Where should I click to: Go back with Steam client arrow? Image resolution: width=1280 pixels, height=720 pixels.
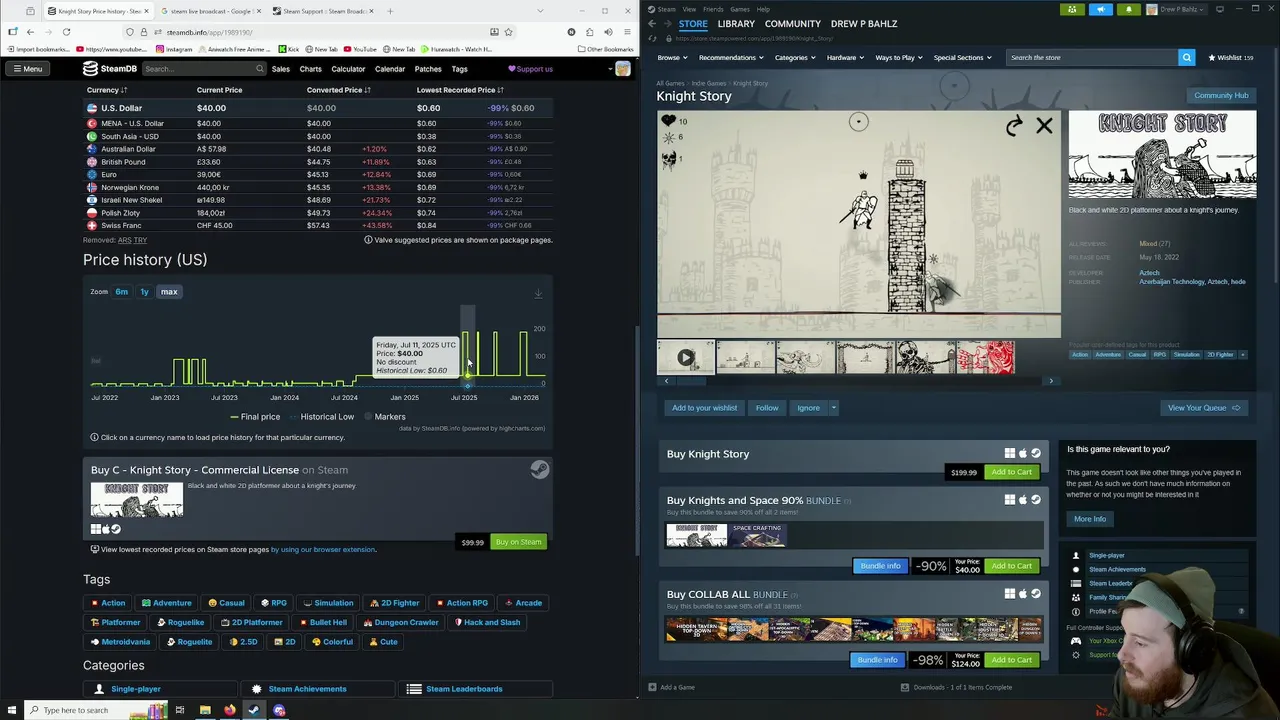click(652, 24)
